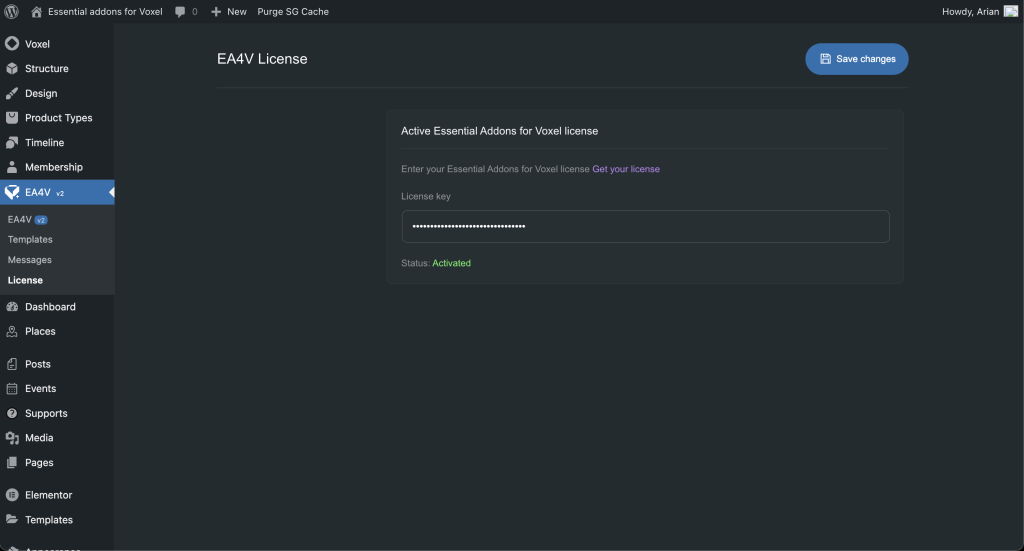Click the Elementor sidebar icon
Screen dimensions: 1024x551
(x=12, y=495)
